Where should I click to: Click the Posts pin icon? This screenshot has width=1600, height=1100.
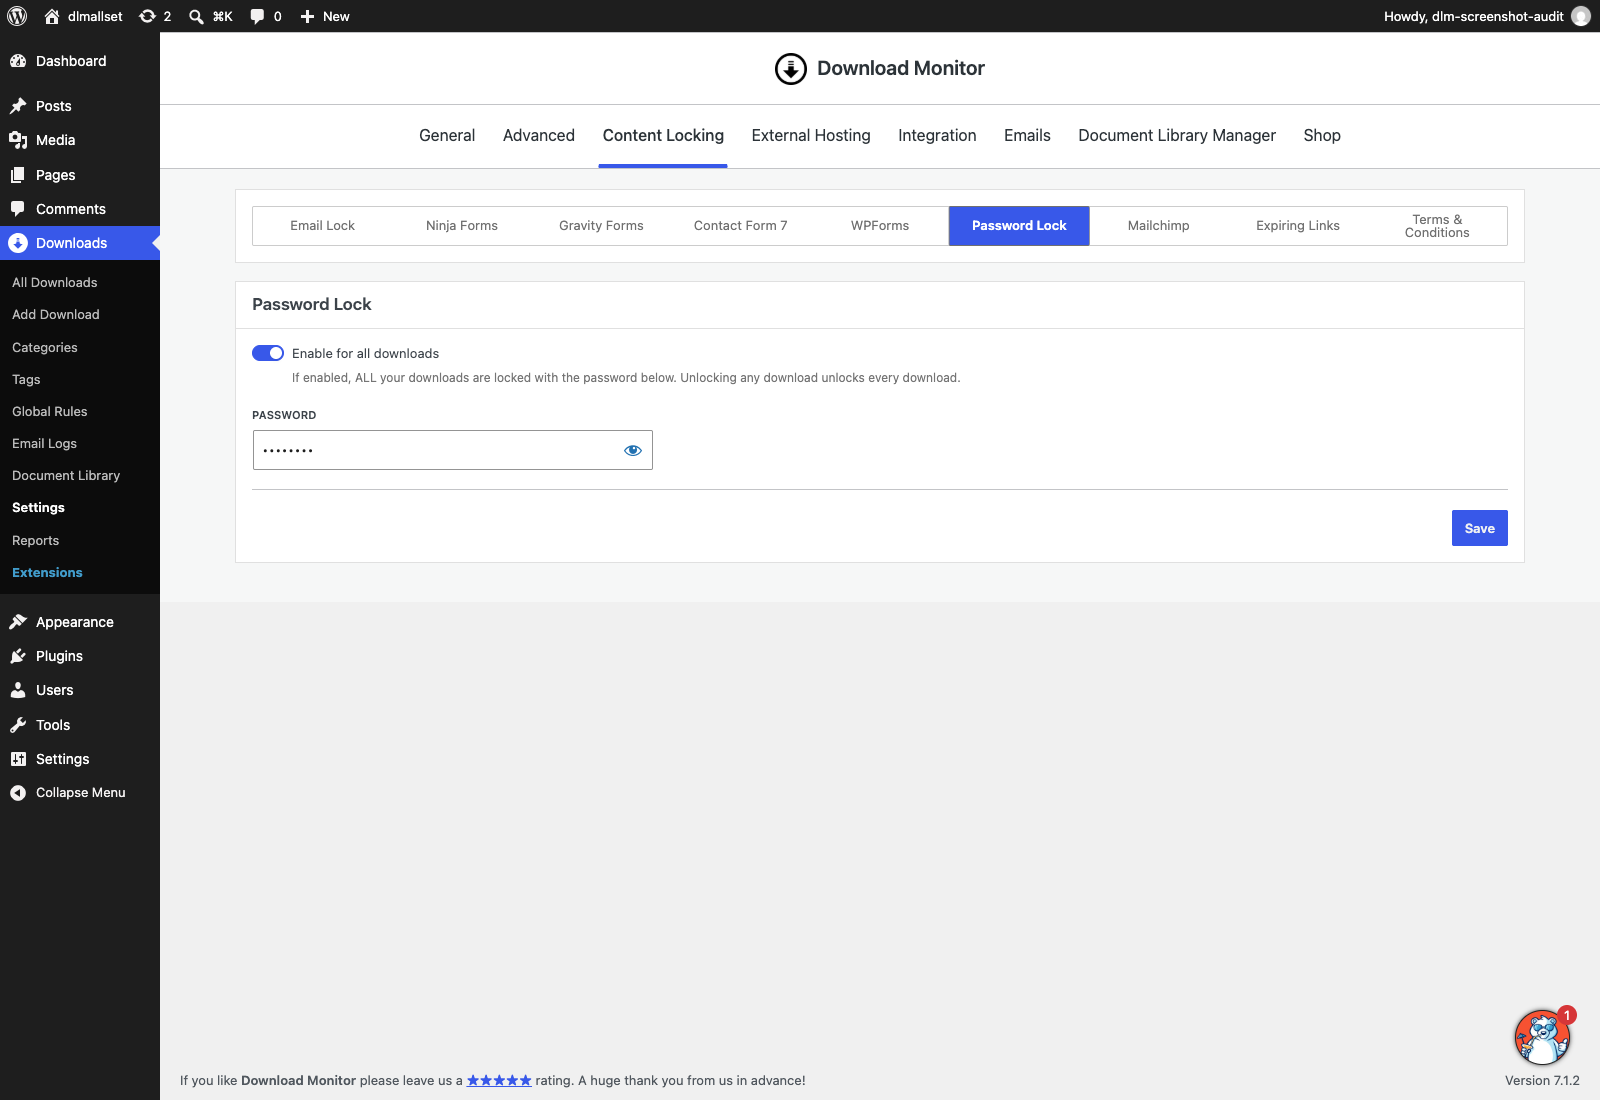(x=18, y=106)
